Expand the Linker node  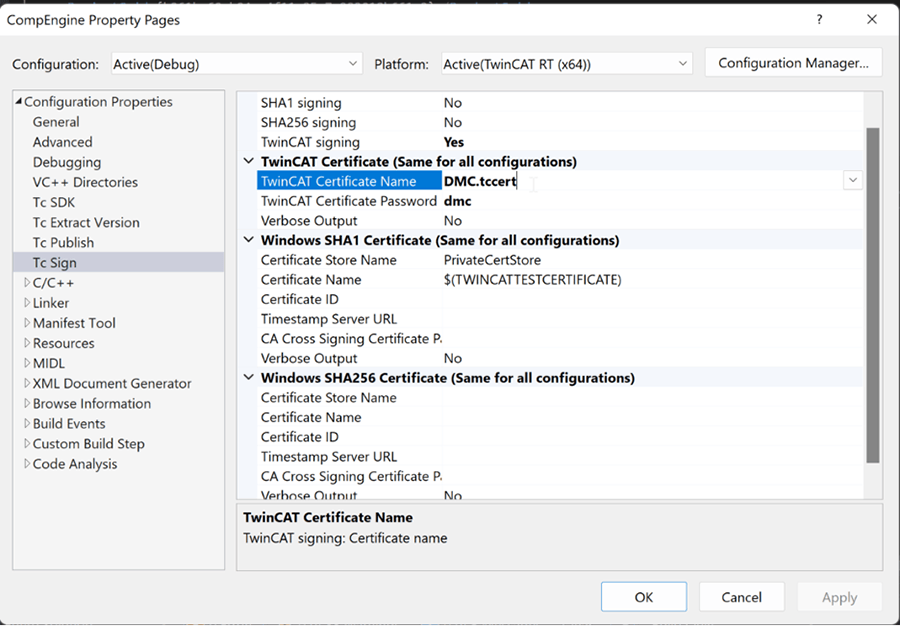pyautogui.click(x=26, y=302)
